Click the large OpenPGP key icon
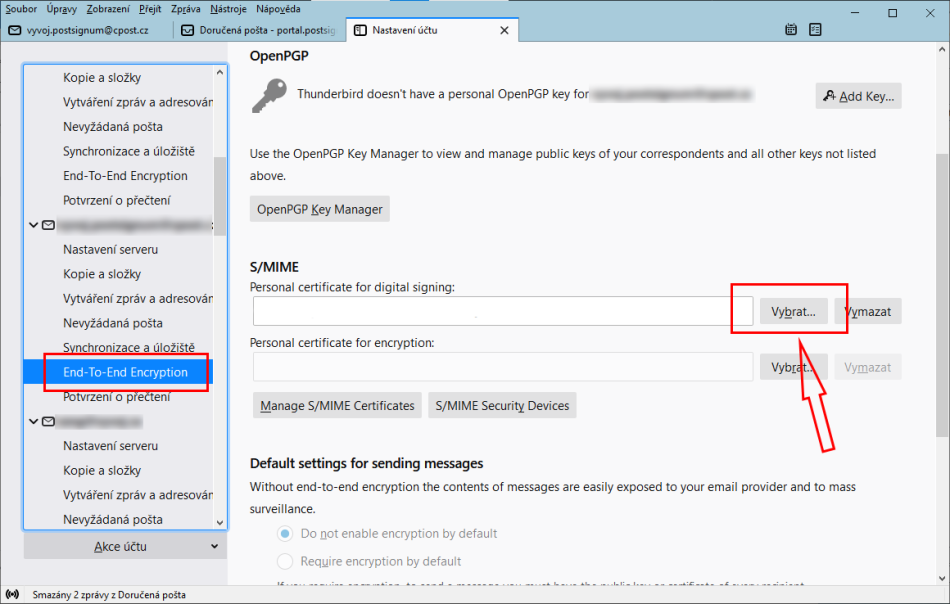Viewport: 950px width, 604px height. tap(269, 96)
